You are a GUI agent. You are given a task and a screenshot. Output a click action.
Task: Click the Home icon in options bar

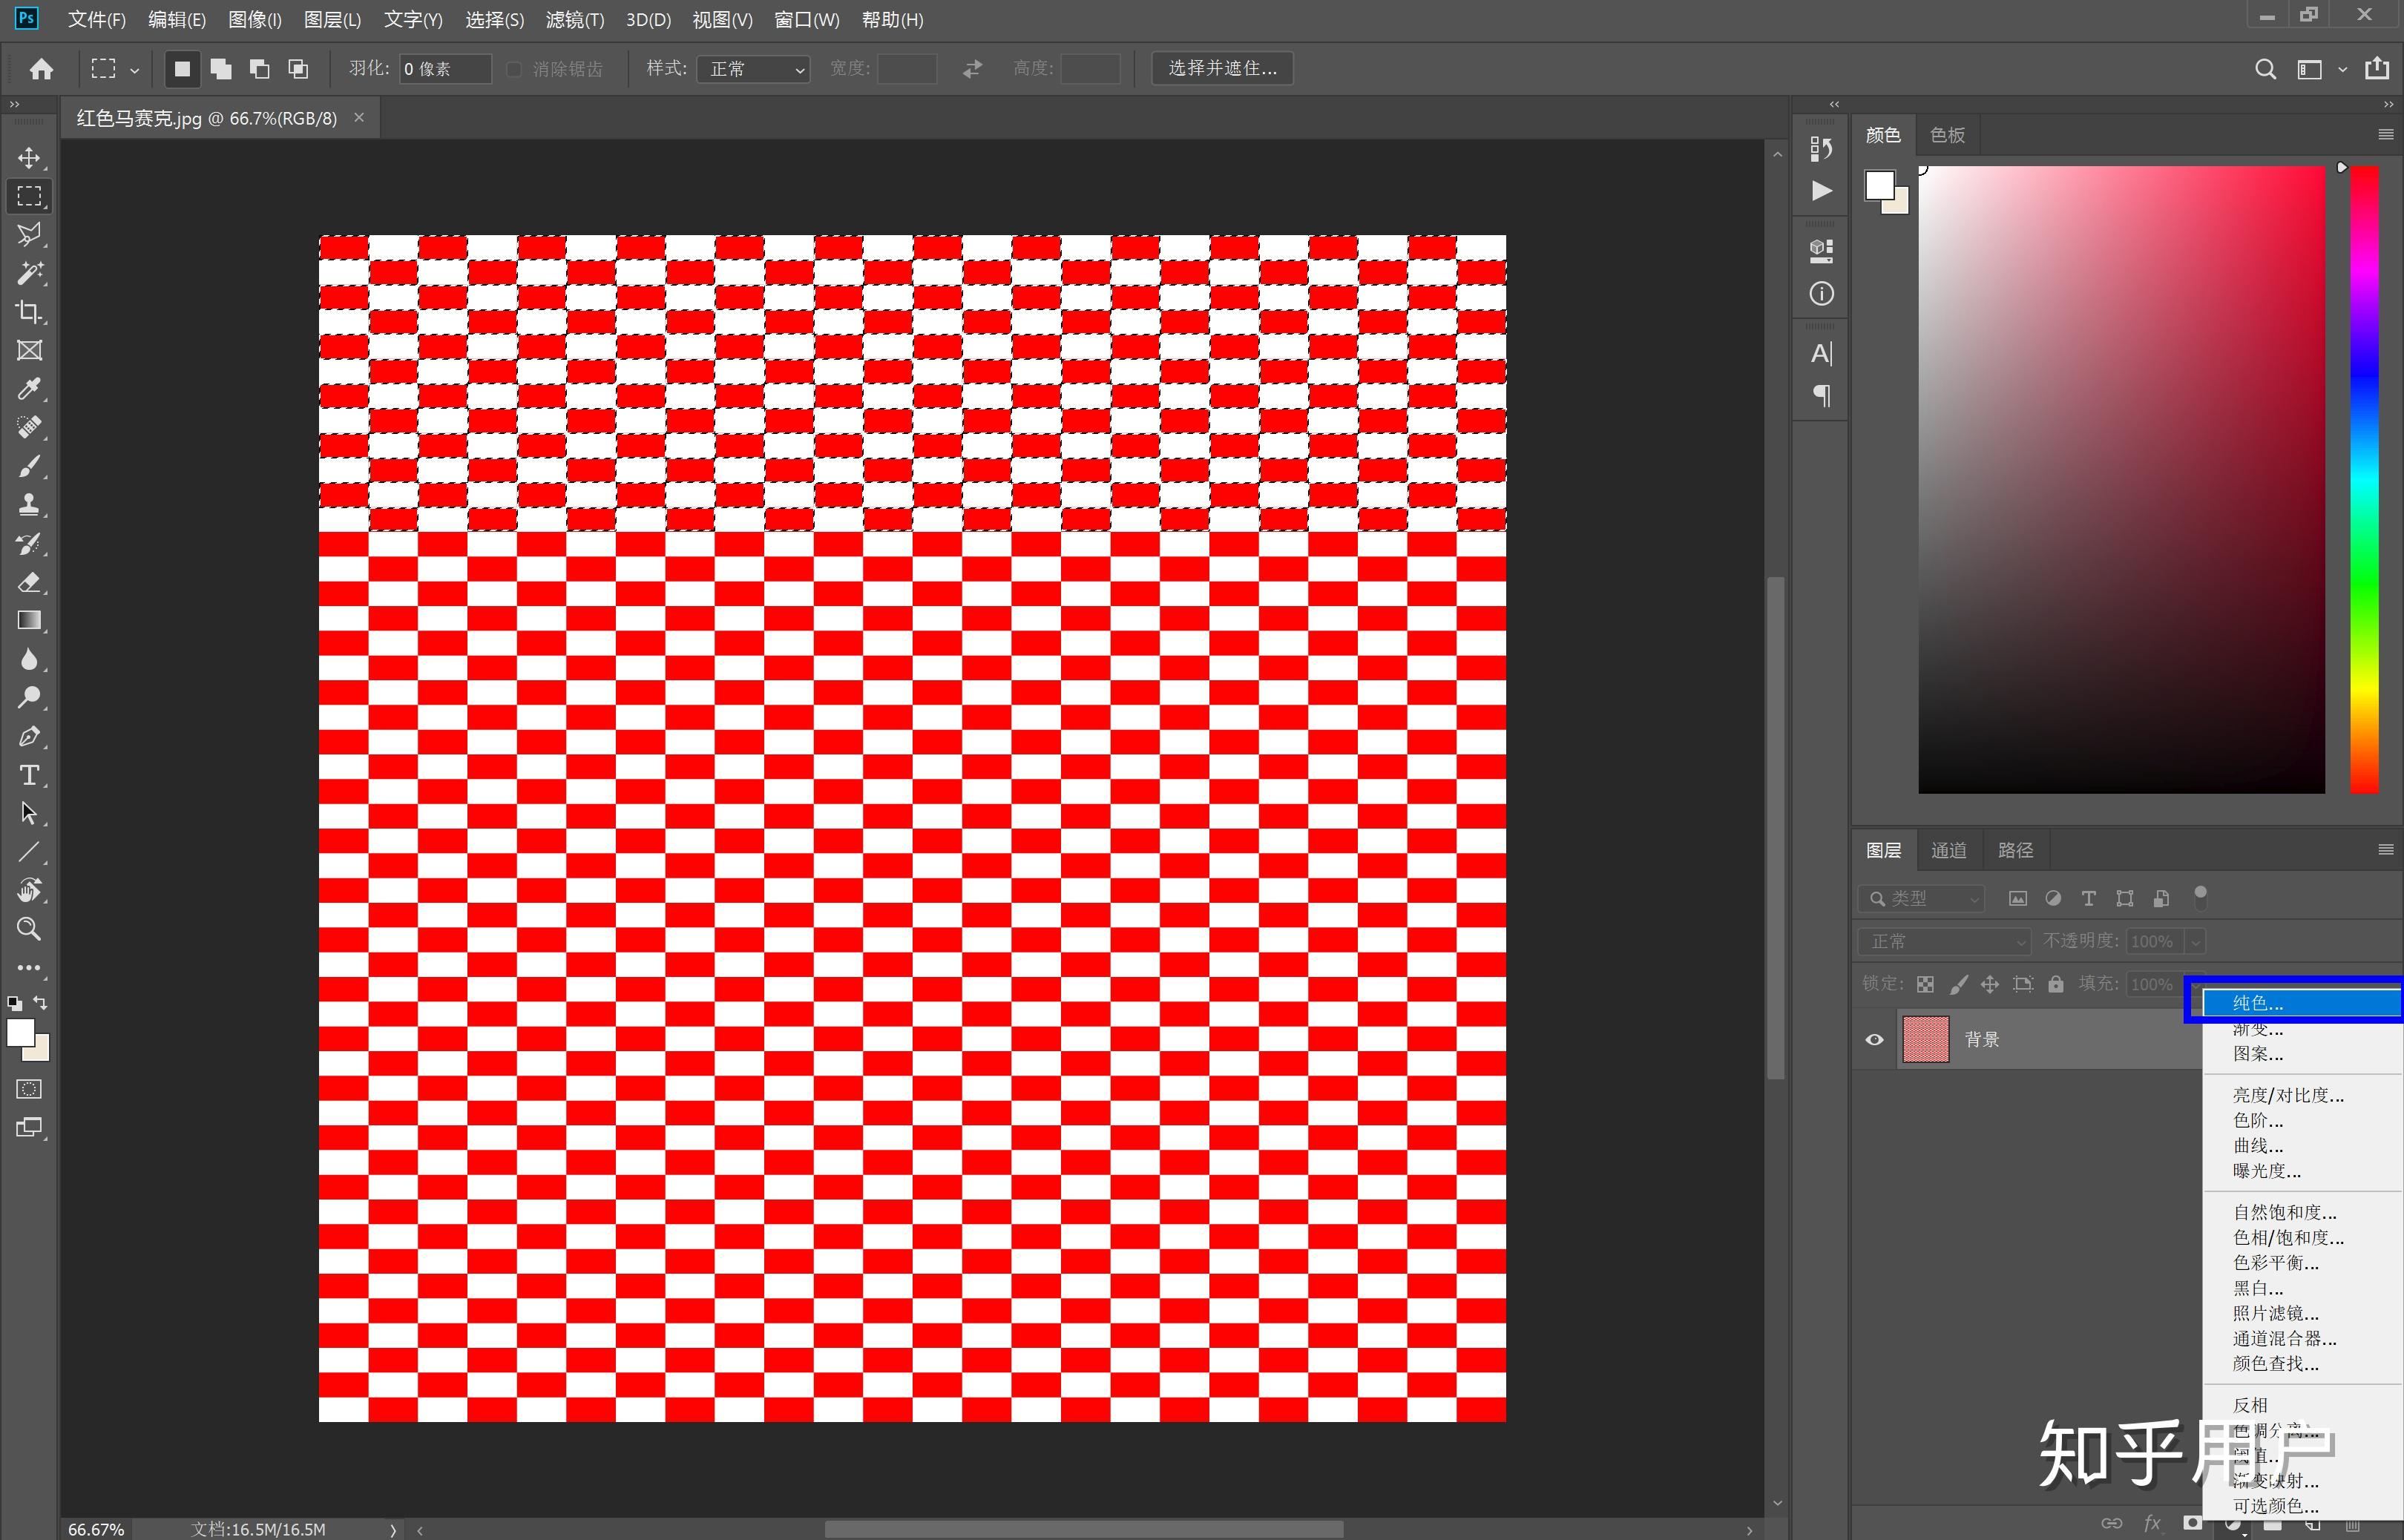coord(41,68)
